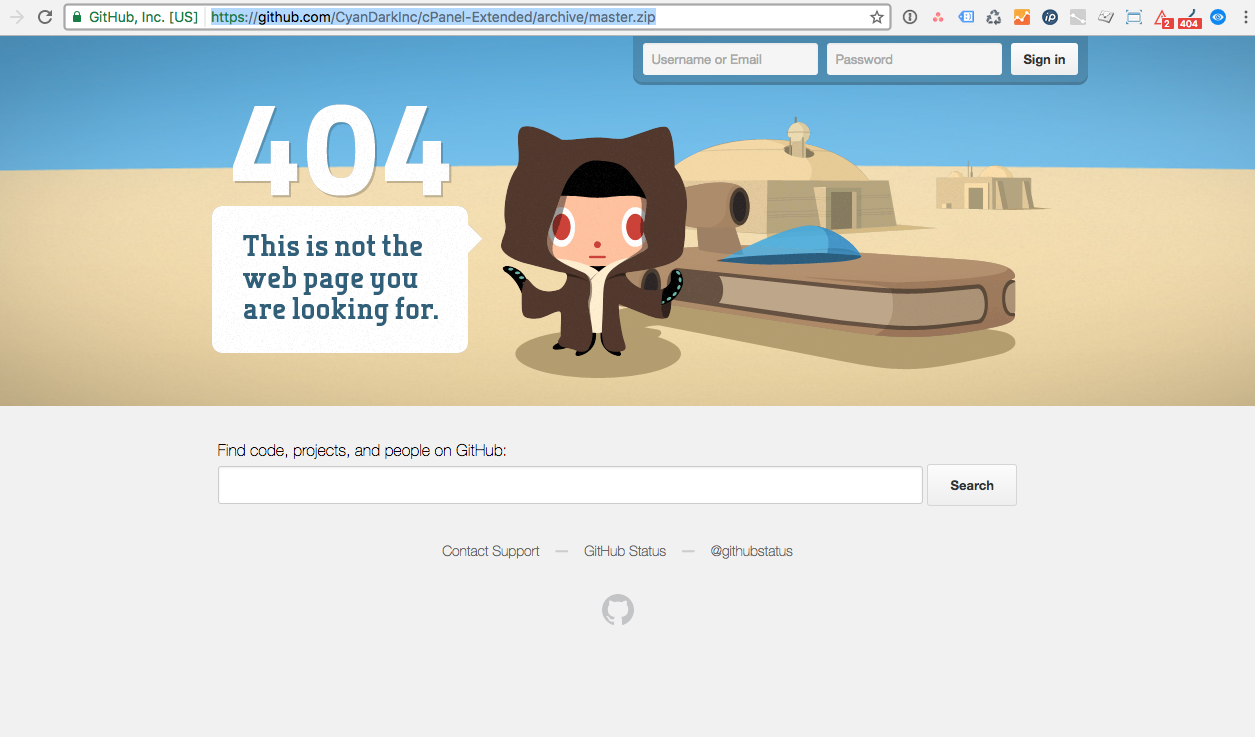Click the blue tag extension icon
Viewport: 1255px width, 737px height.
click(966, 17)
